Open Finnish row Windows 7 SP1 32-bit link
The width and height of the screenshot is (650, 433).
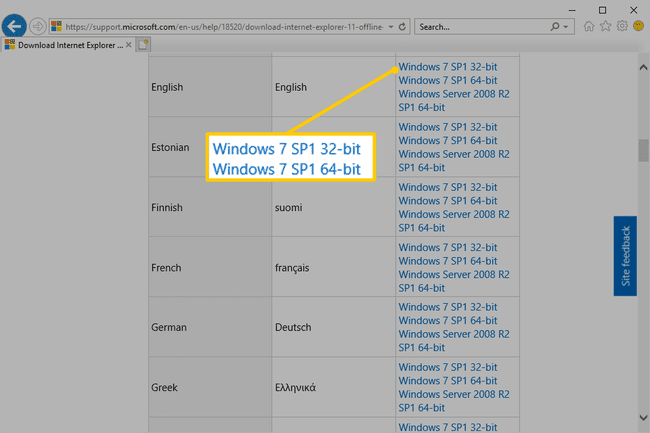448,187
